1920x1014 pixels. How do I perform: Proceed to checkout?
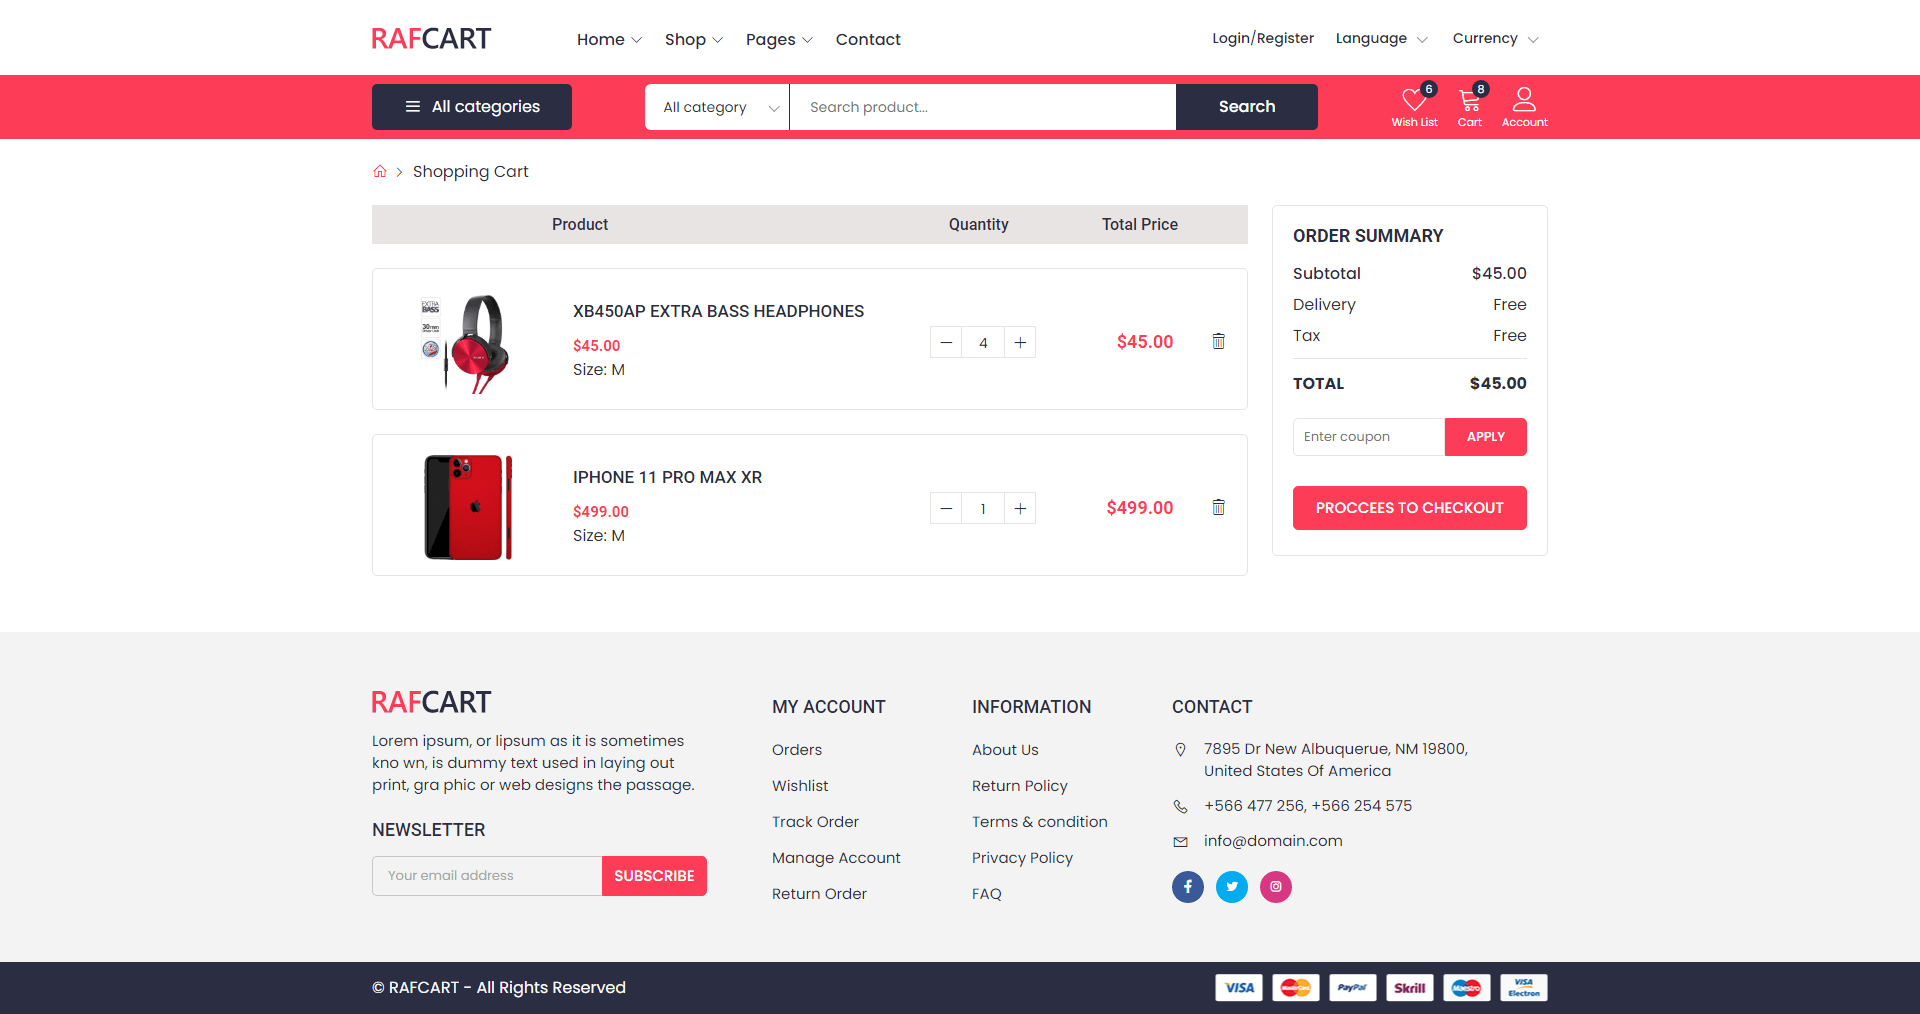1410,508
